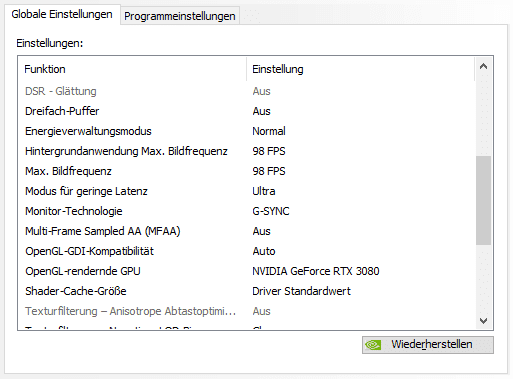Click NVIDIA logo icon on Wiederherstellen button

373,345
